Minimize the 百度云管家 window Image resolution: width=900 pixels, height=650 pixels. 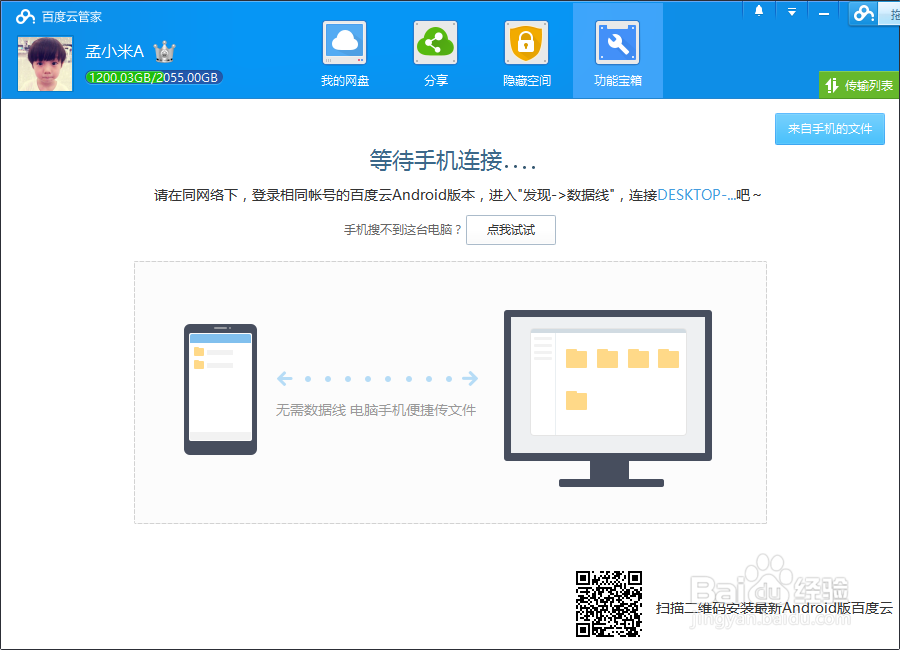[824, 13]
